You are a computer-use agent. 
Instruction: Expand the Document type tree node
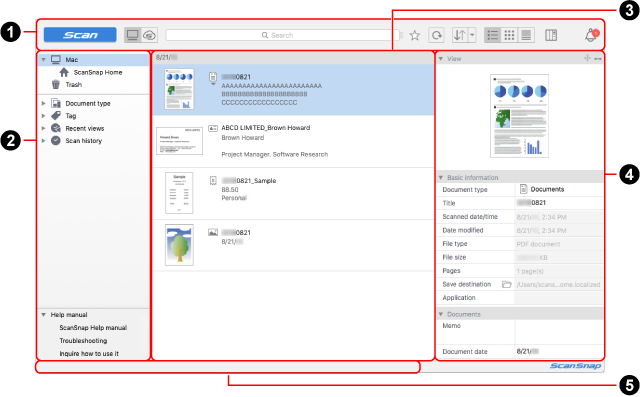tap(43, 104)
